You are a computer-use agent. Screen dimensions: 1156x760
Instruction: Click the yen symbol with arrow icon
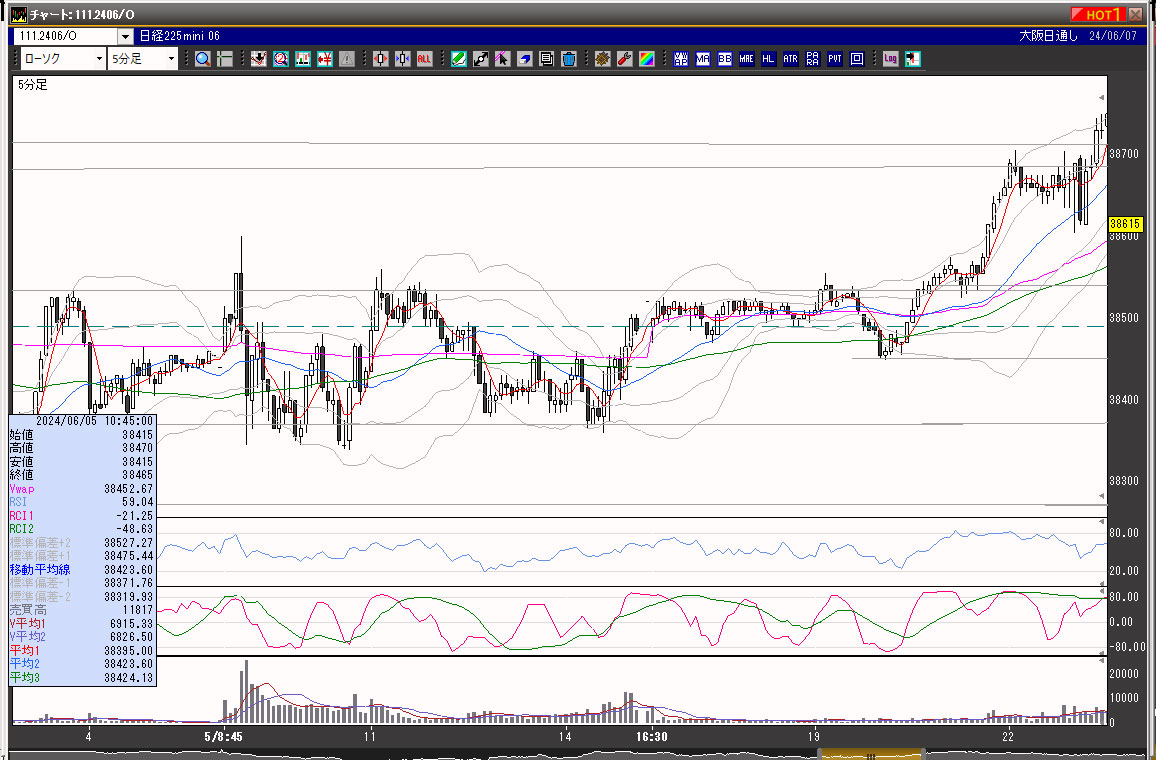coord(324,59)
